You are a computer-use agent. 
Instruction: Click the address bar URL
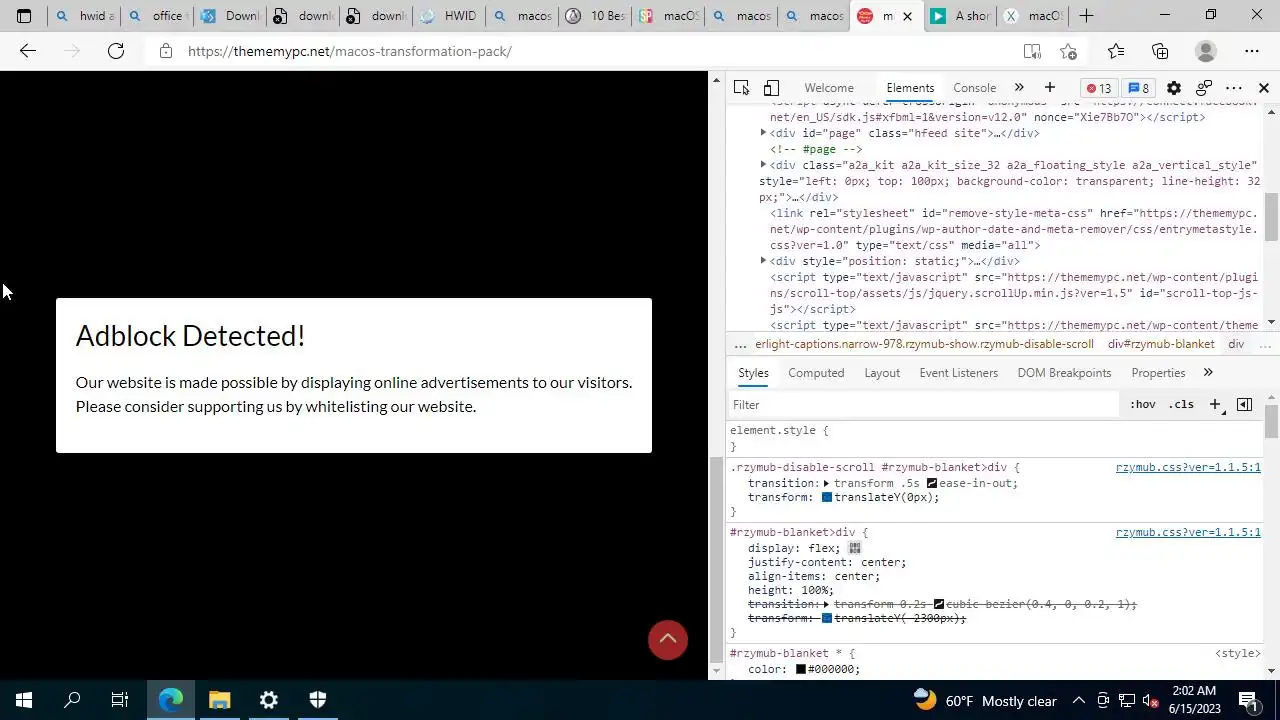[350, 51]
